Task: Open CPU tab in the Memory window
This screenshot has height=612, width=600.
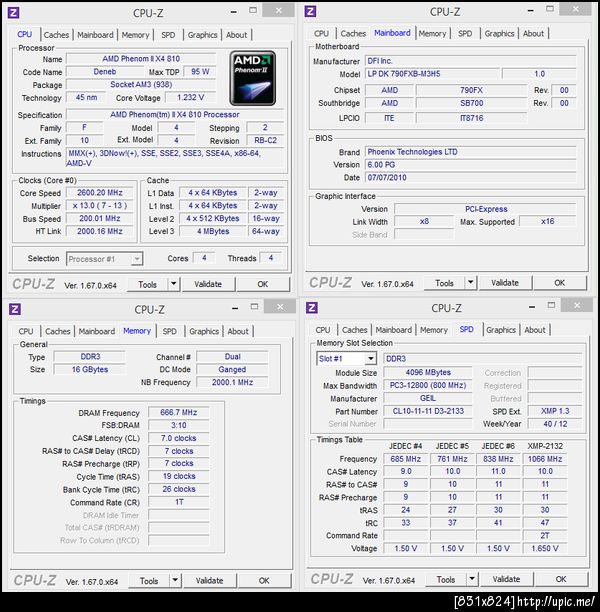Action: click(26, 331)
